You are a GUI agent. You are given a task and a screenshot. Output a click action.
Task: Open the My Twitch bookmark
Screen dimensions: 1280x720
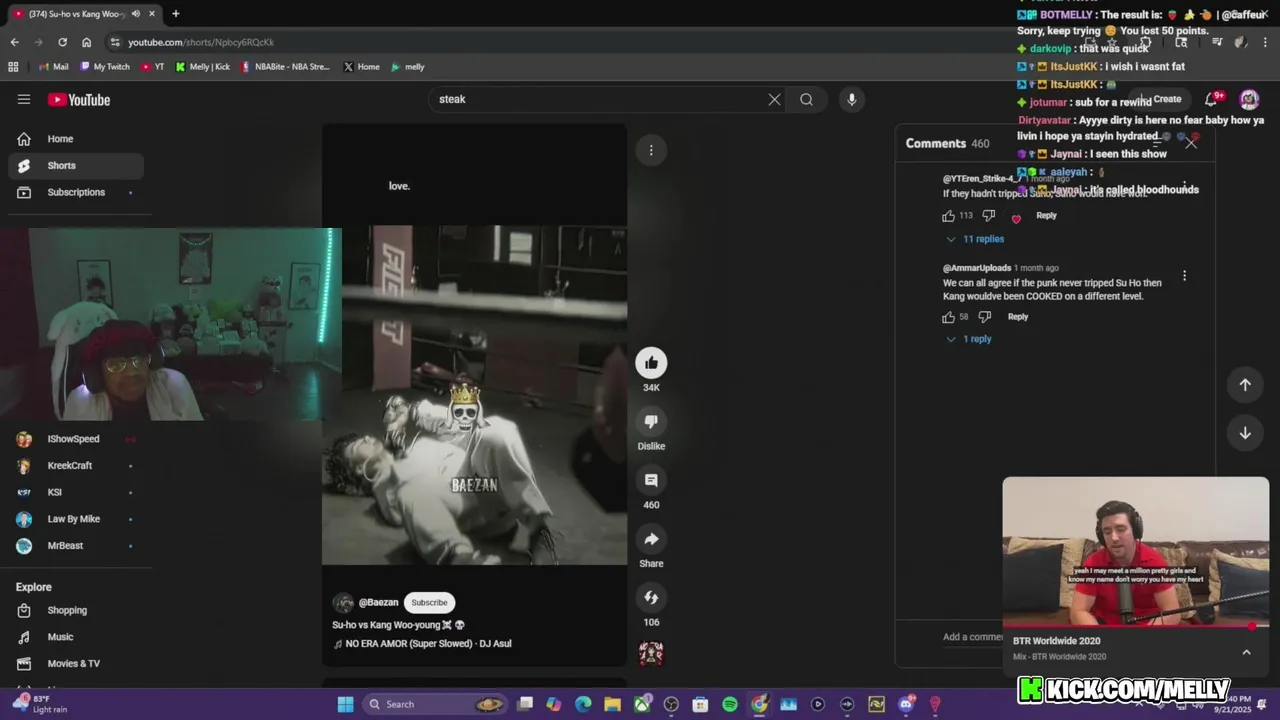pos(103,67)
